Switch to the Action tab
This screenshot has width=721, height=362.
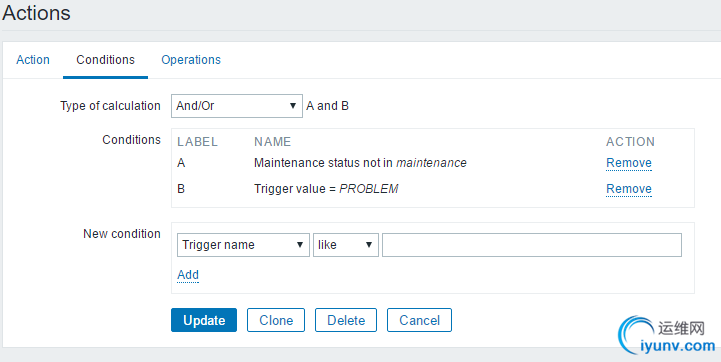point(33,60)
